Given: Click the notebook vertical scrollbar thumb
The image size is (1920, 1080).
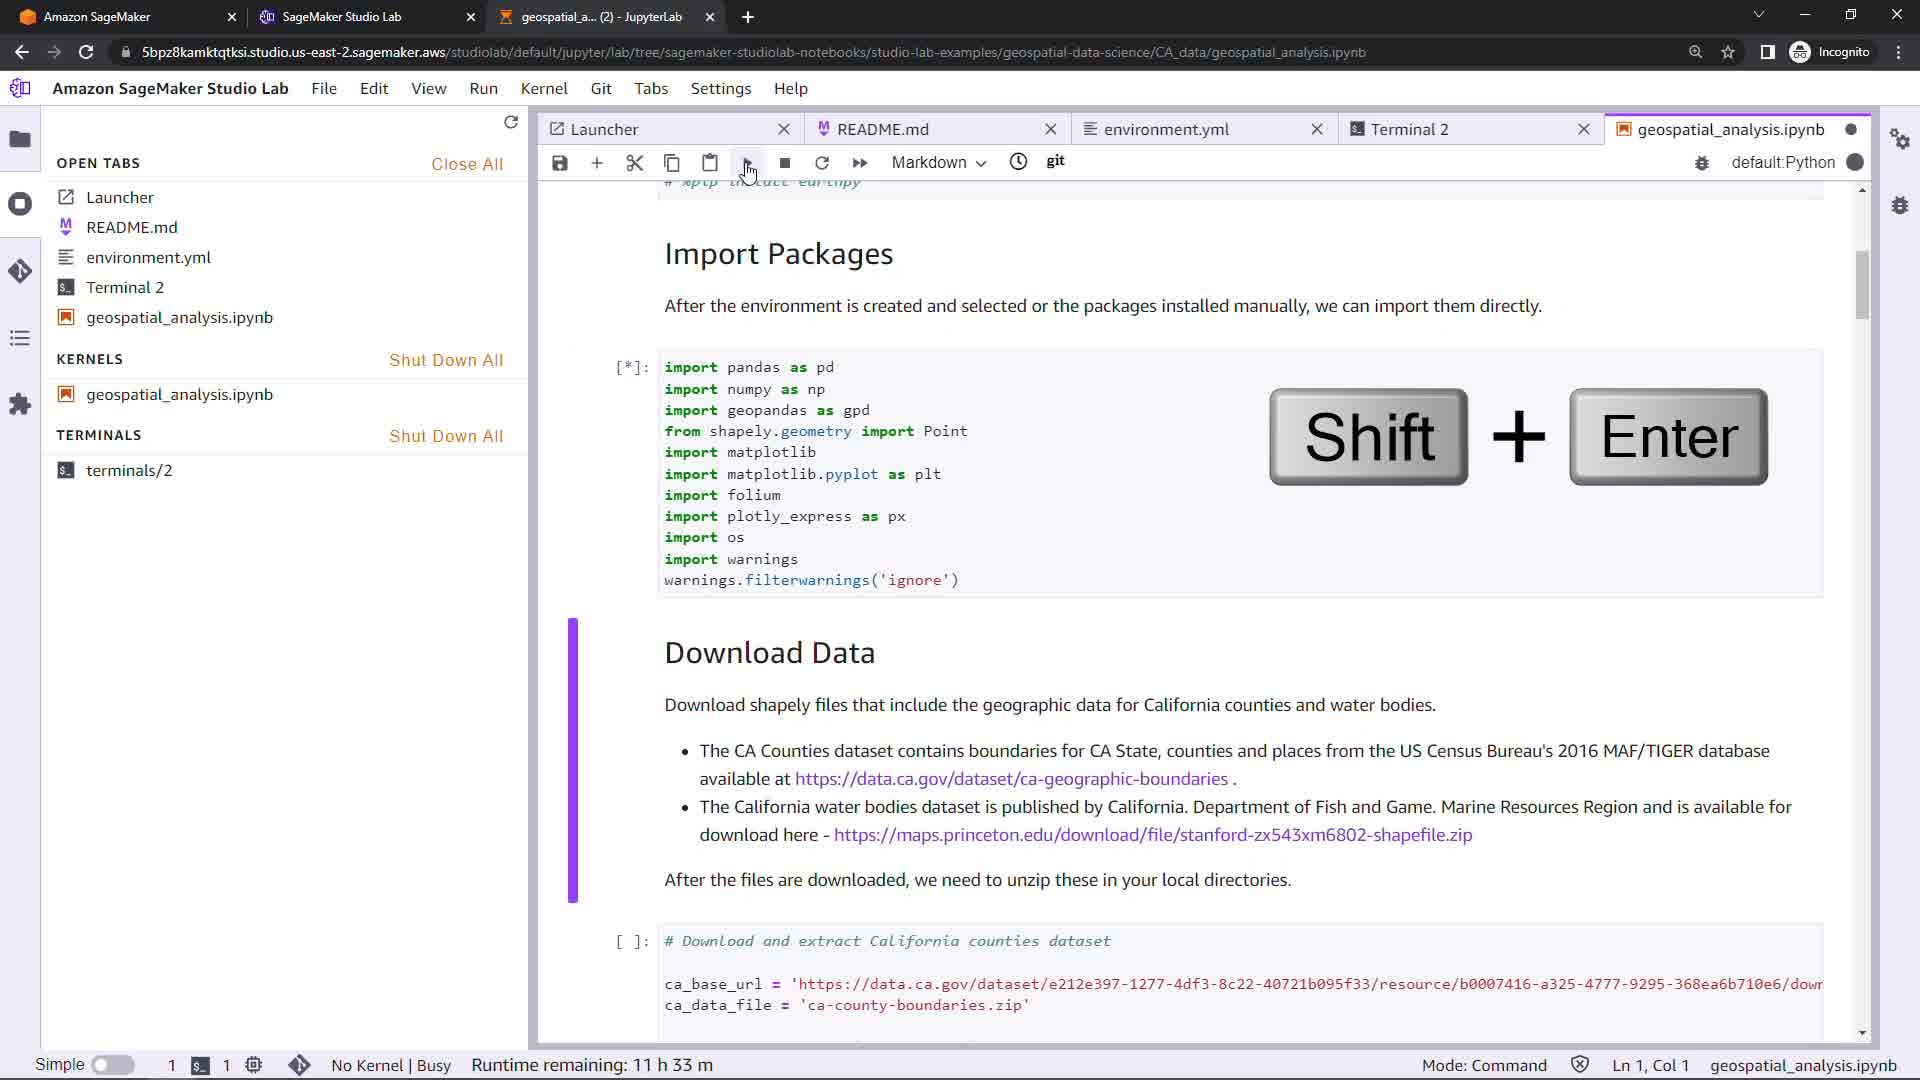Looking at the screenshot, I should [x=1861, y=285].
